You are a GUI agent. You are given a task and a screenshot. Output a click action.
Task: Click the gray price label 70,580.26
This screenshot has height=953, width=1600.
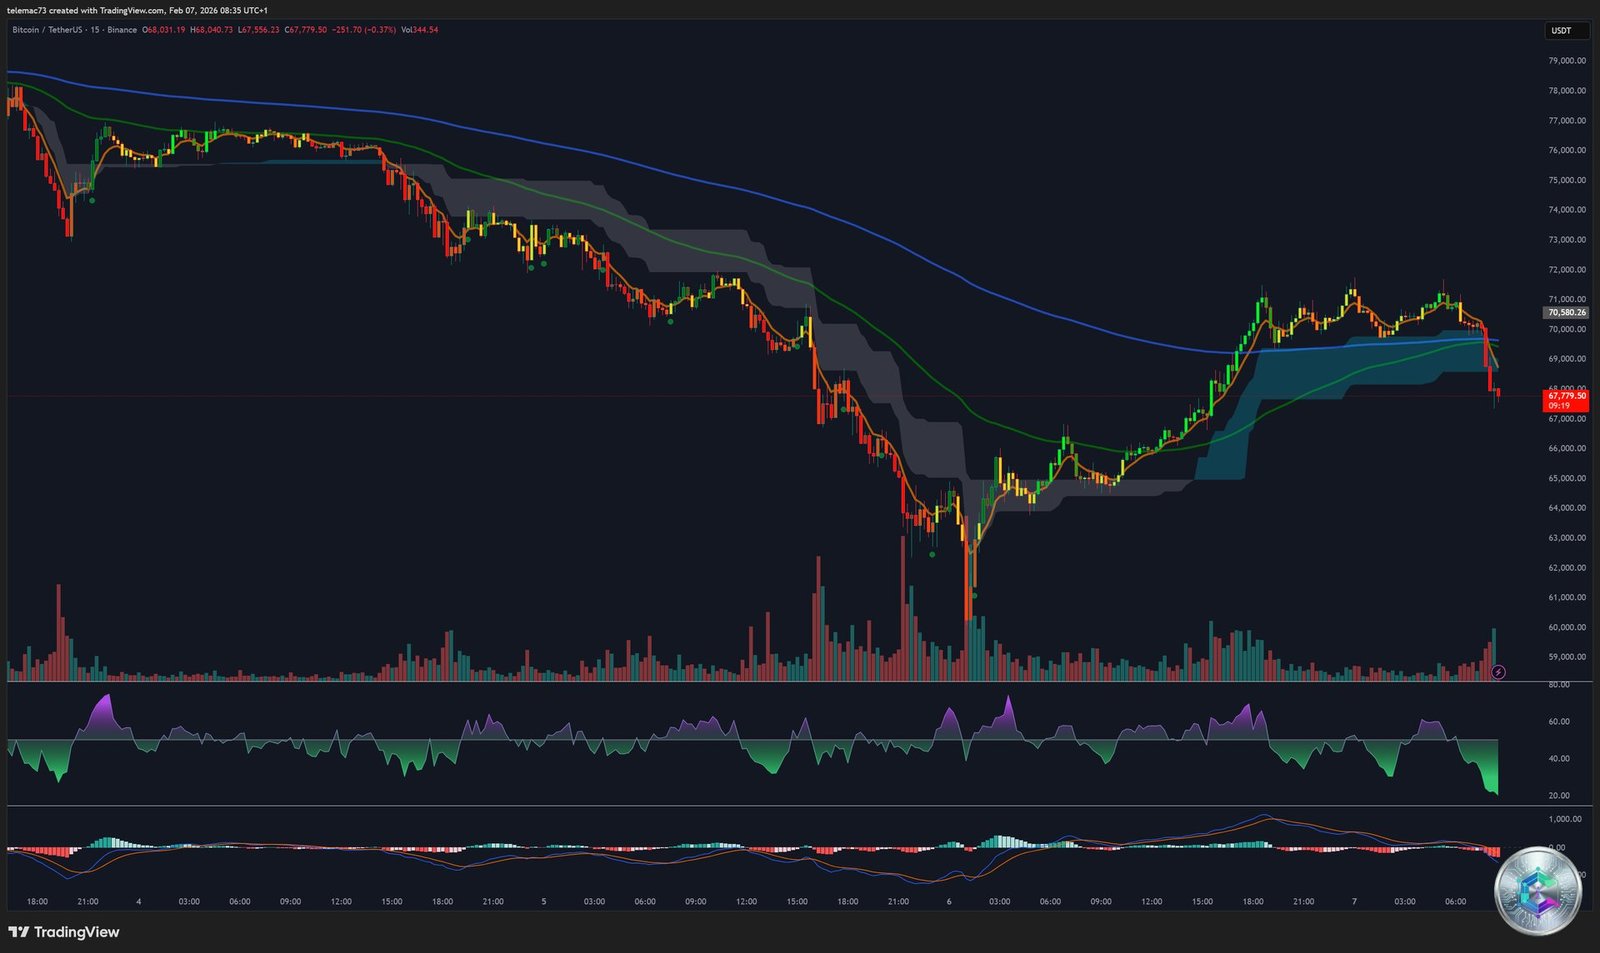(1566, 312)
